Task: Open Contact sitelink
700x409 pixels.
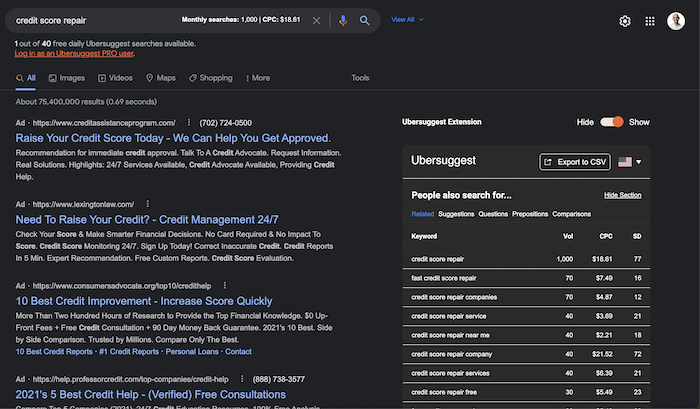Action: [238, 352]
